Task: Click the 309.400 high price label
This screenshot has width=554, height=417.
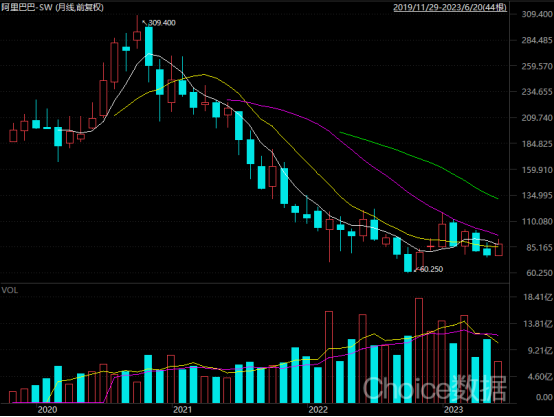Action: [162, 23]
